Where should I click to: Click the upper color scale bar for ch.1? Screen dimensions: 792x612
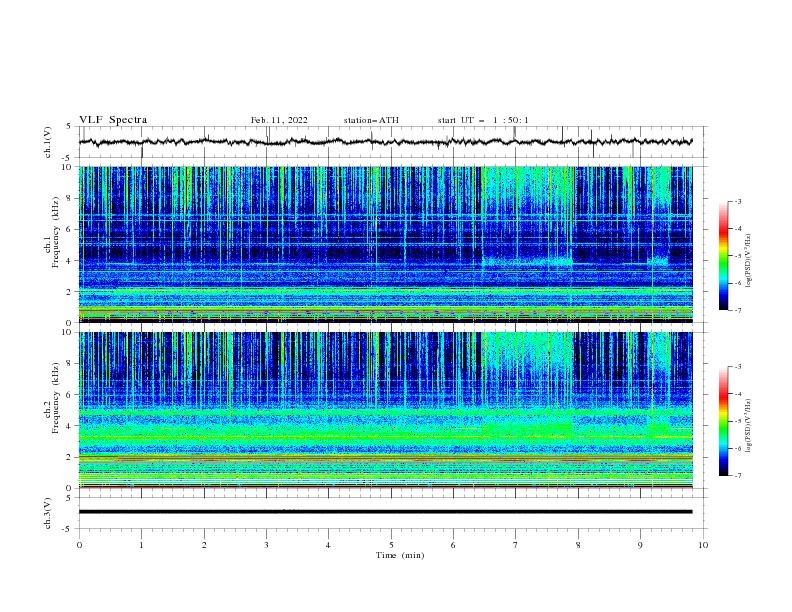point(723,255)
